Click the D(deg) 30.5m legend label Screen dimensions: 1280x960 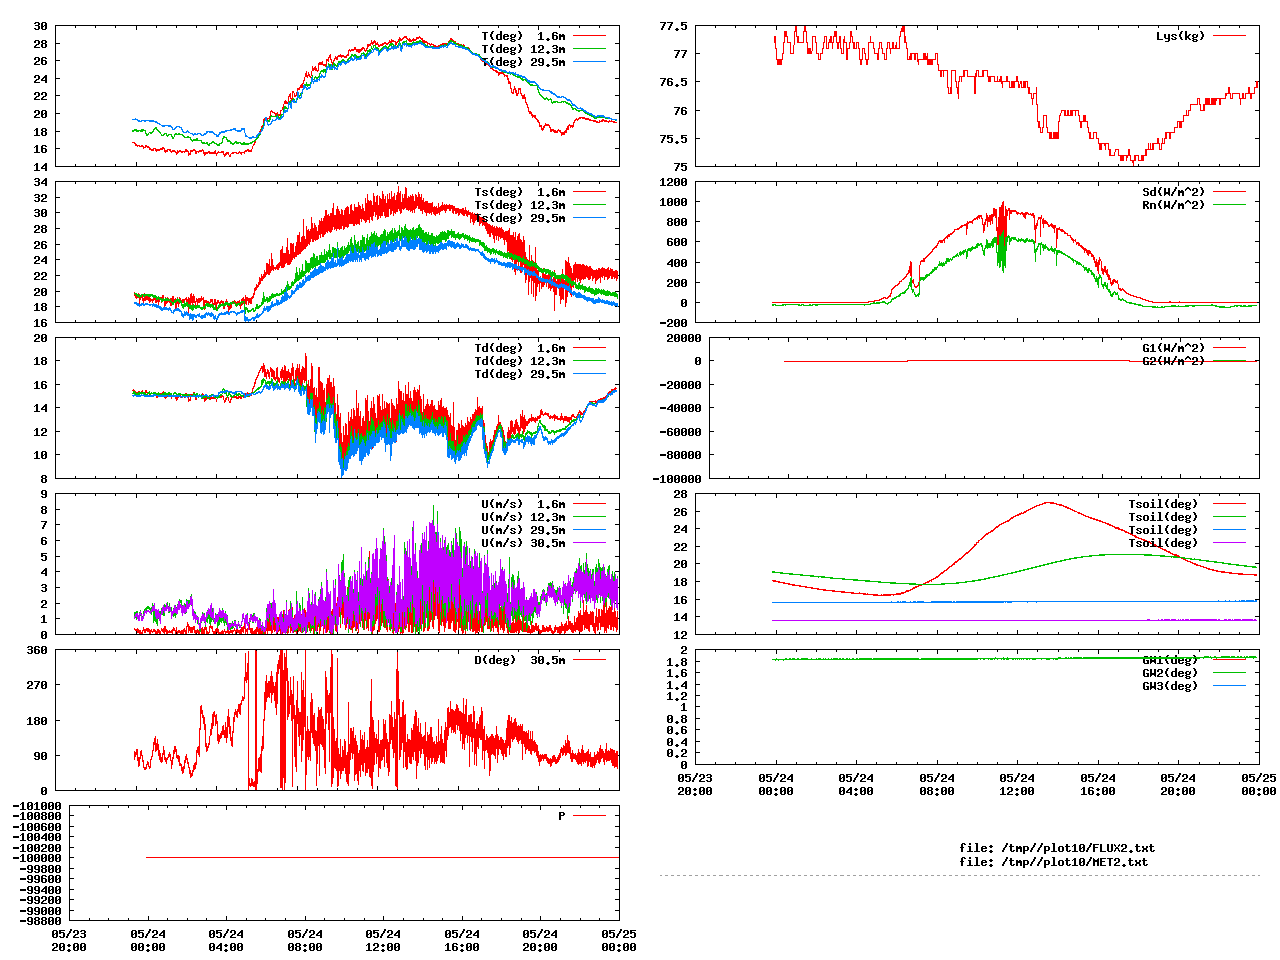(519, 660)
